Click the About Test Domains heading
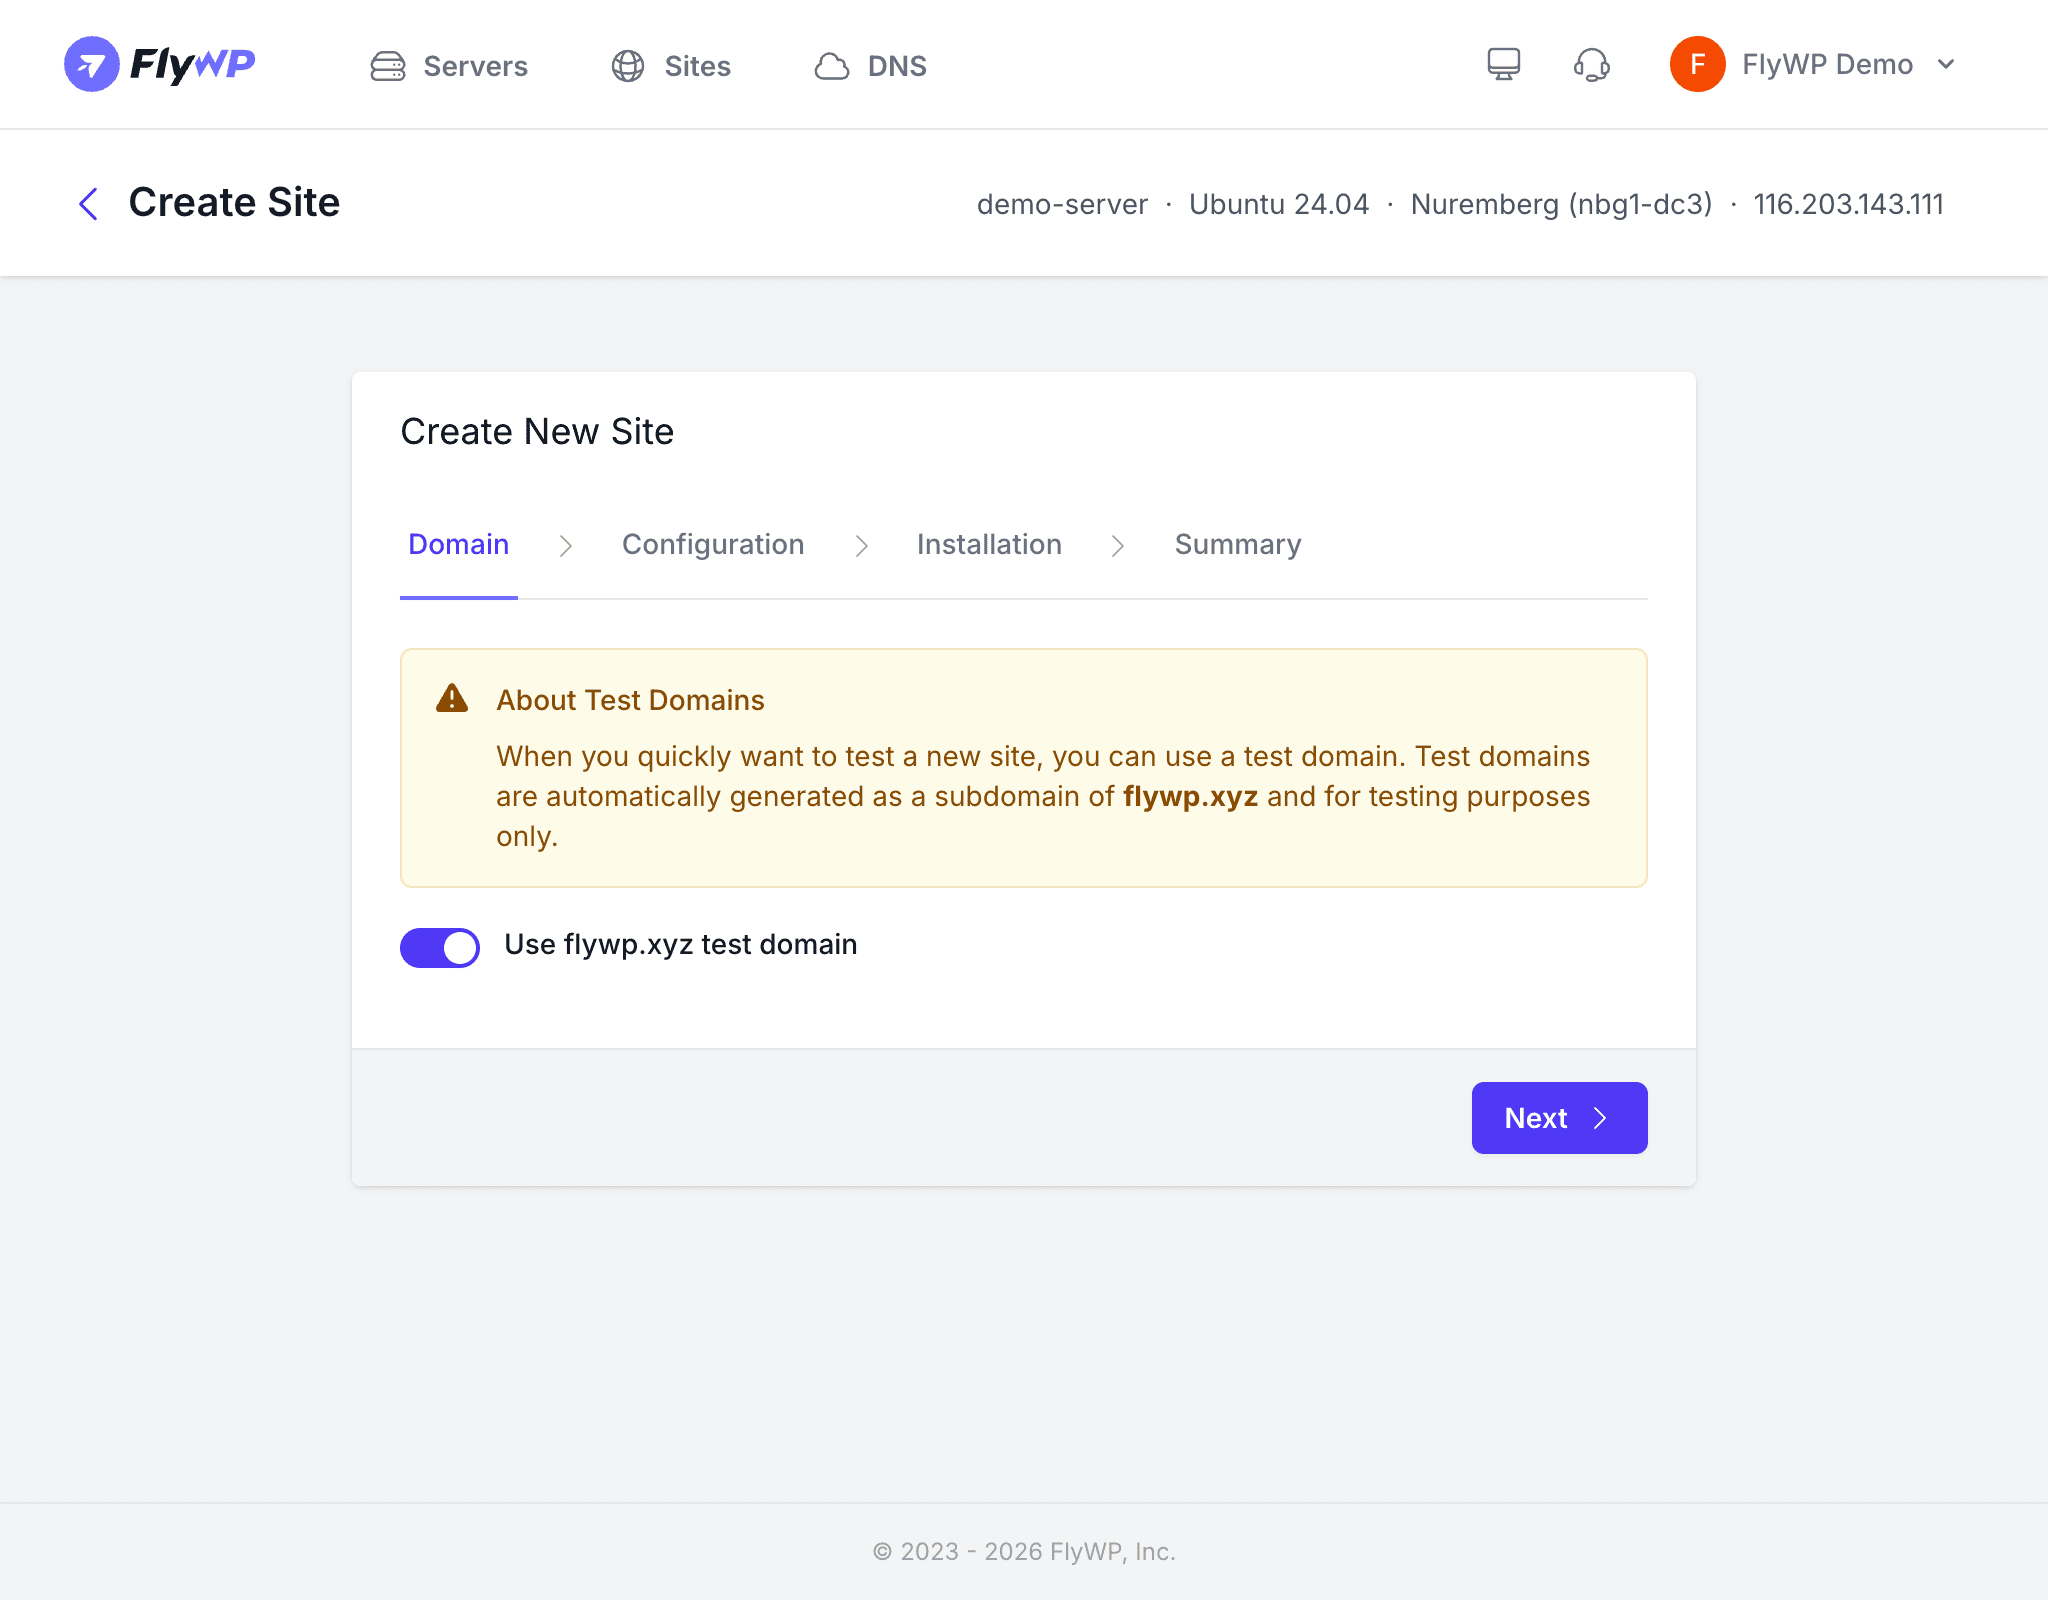The height and width of the screenshot is (1600, 2048). [631, 700]
